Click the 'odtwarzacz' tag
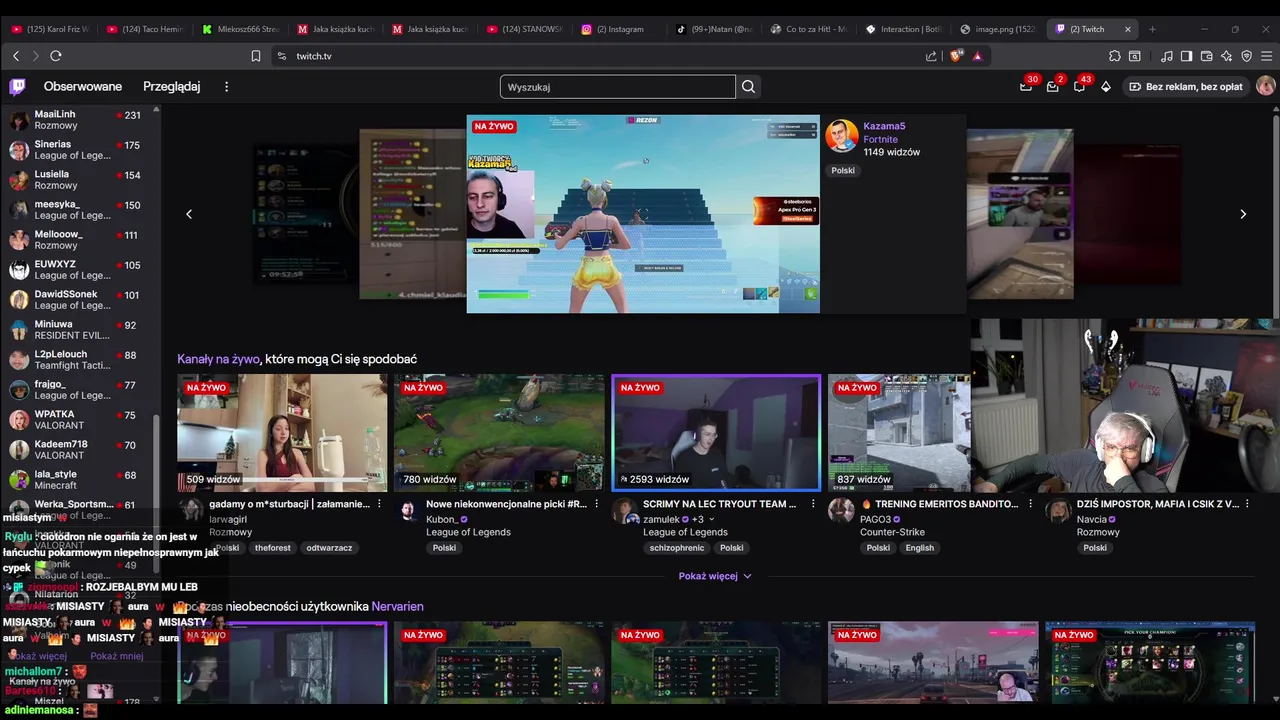 [329, 548]
